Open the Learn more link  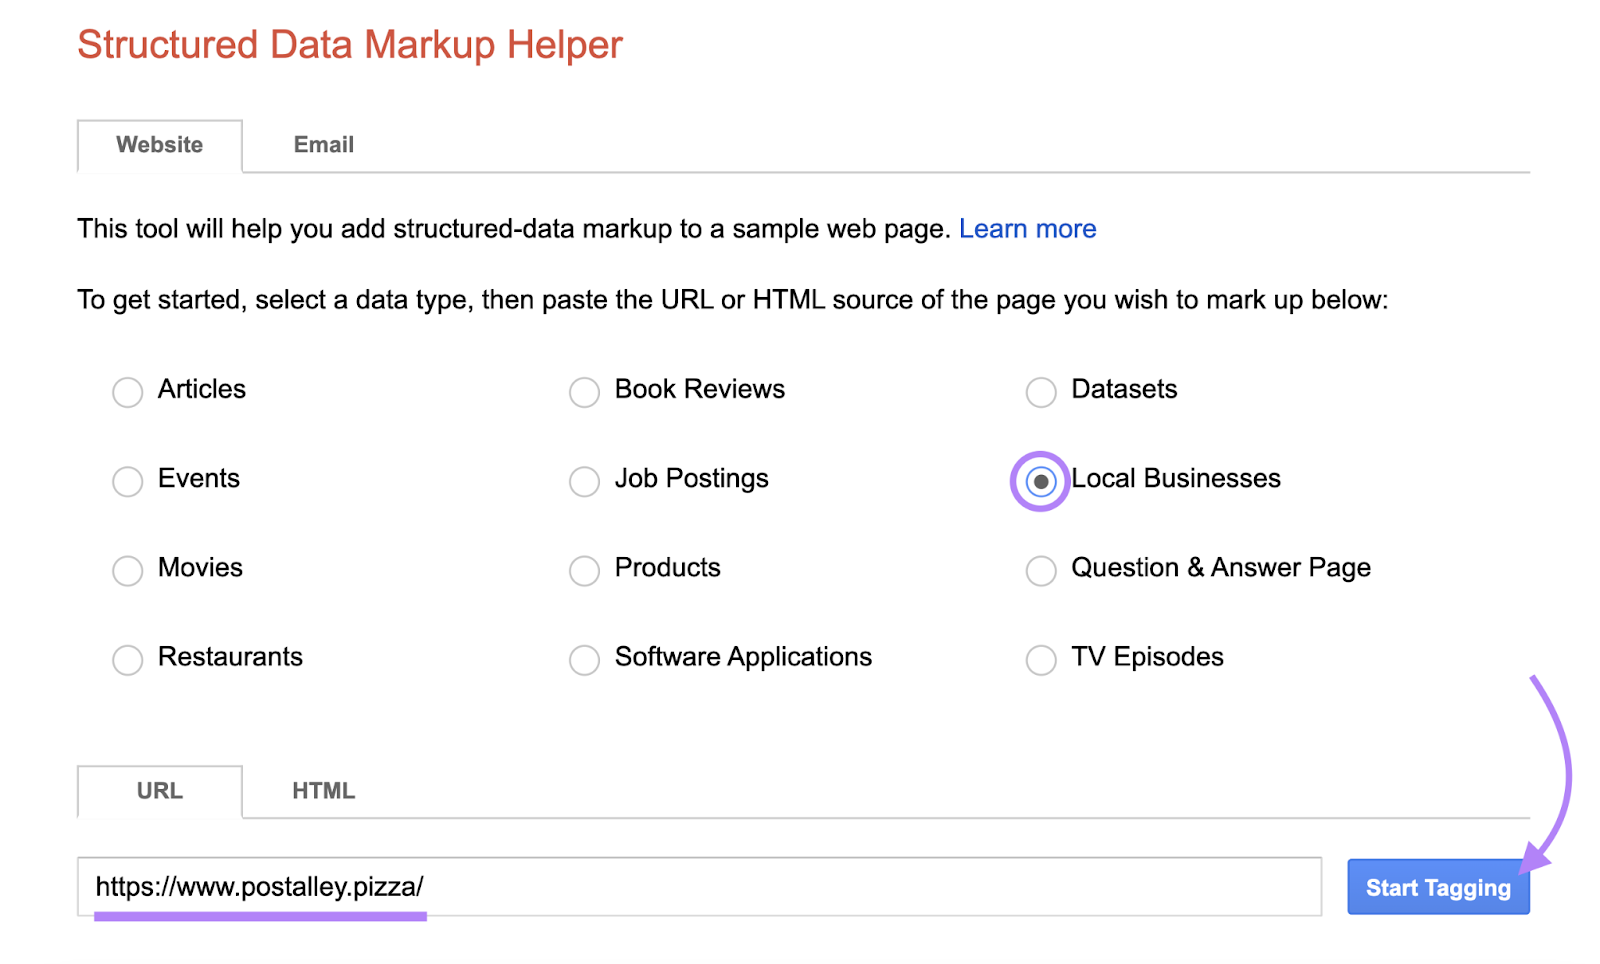(1027, 228)
